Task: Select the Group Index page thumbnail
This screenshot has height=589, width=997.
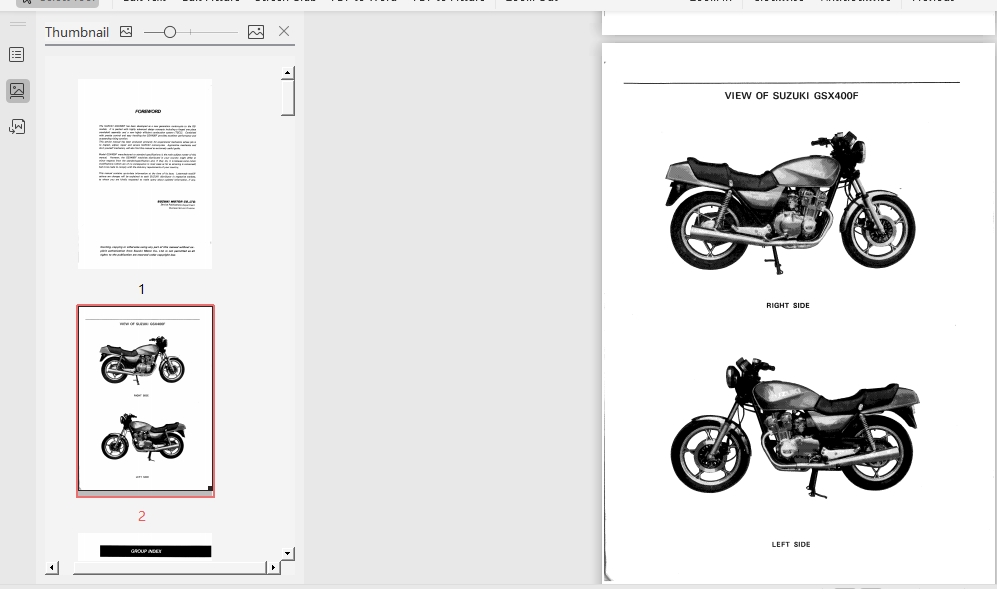Action: [x=145, y=546]
